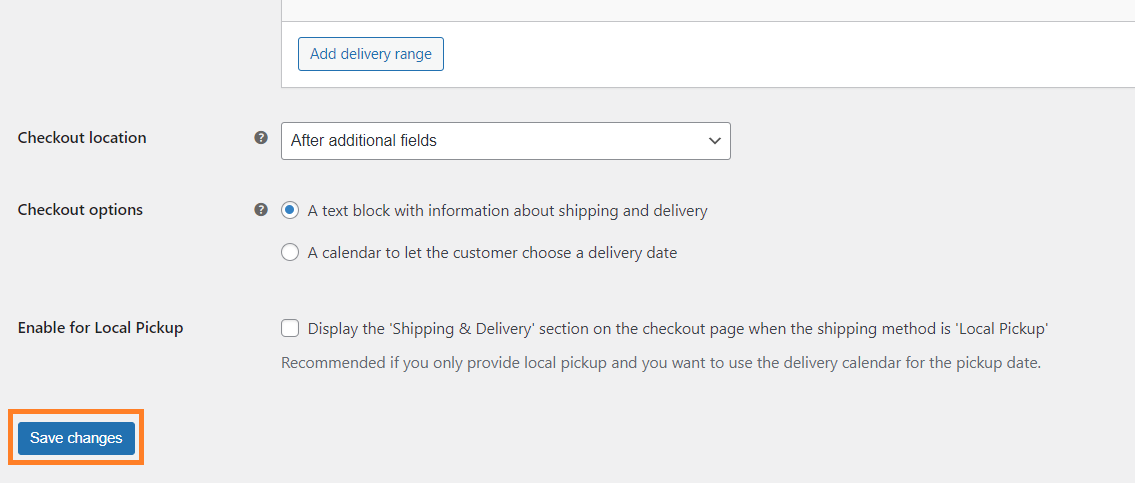Image resolution: width=1135 pixels, height=483 pixels.
Task: Open the "After additional fields" dropdown
Action: click(x=505, y=140)
